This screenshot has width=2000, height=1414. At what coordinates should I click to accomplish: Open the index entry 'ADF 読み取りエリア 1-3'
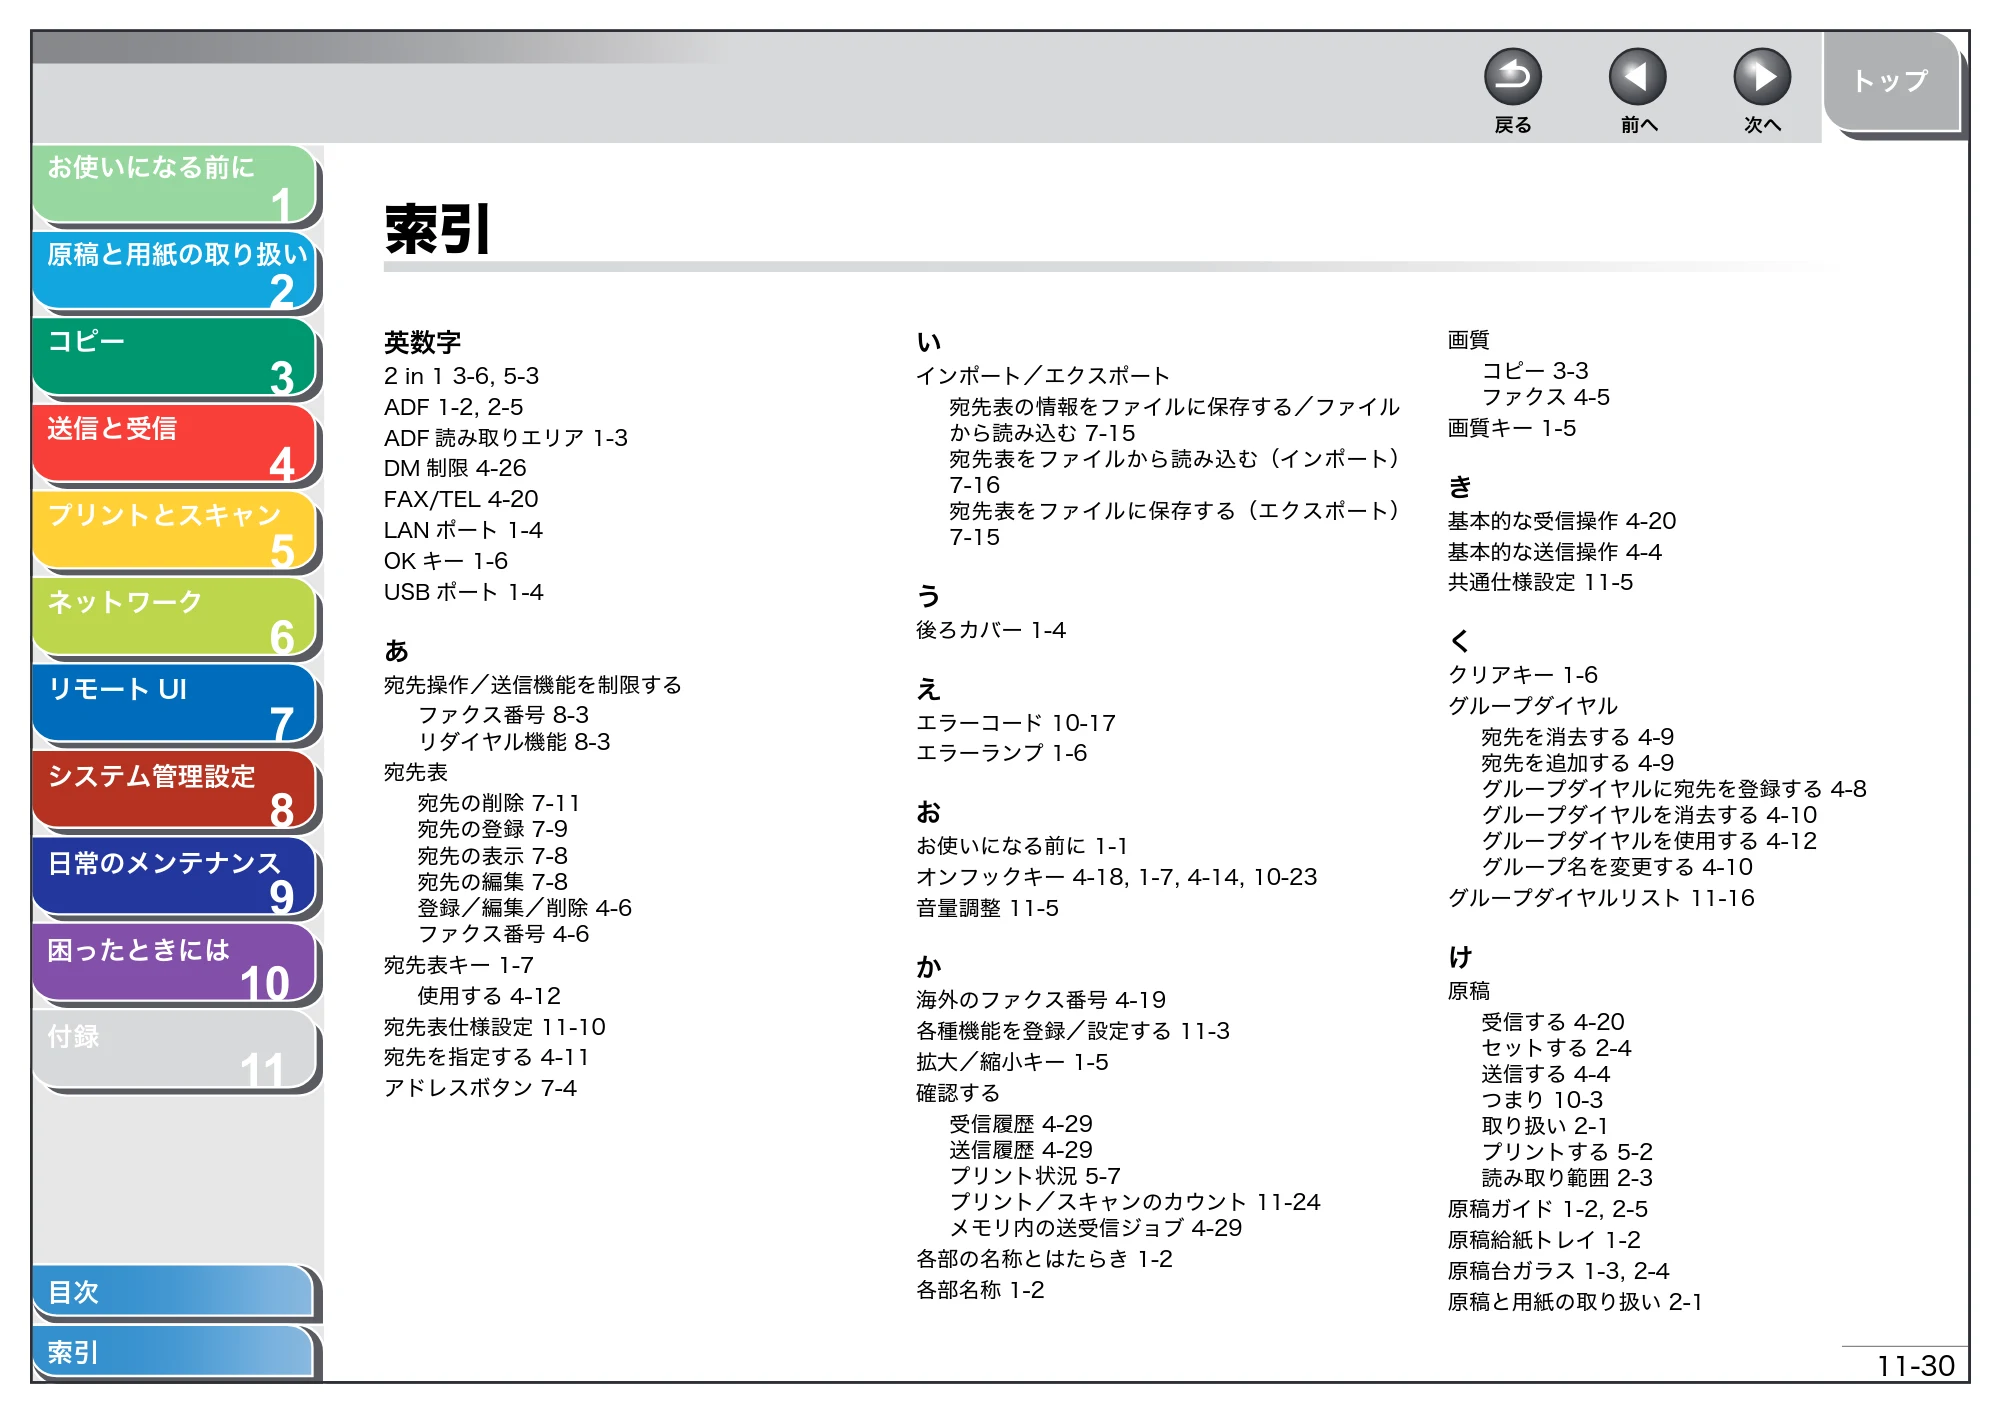[506, 438]
